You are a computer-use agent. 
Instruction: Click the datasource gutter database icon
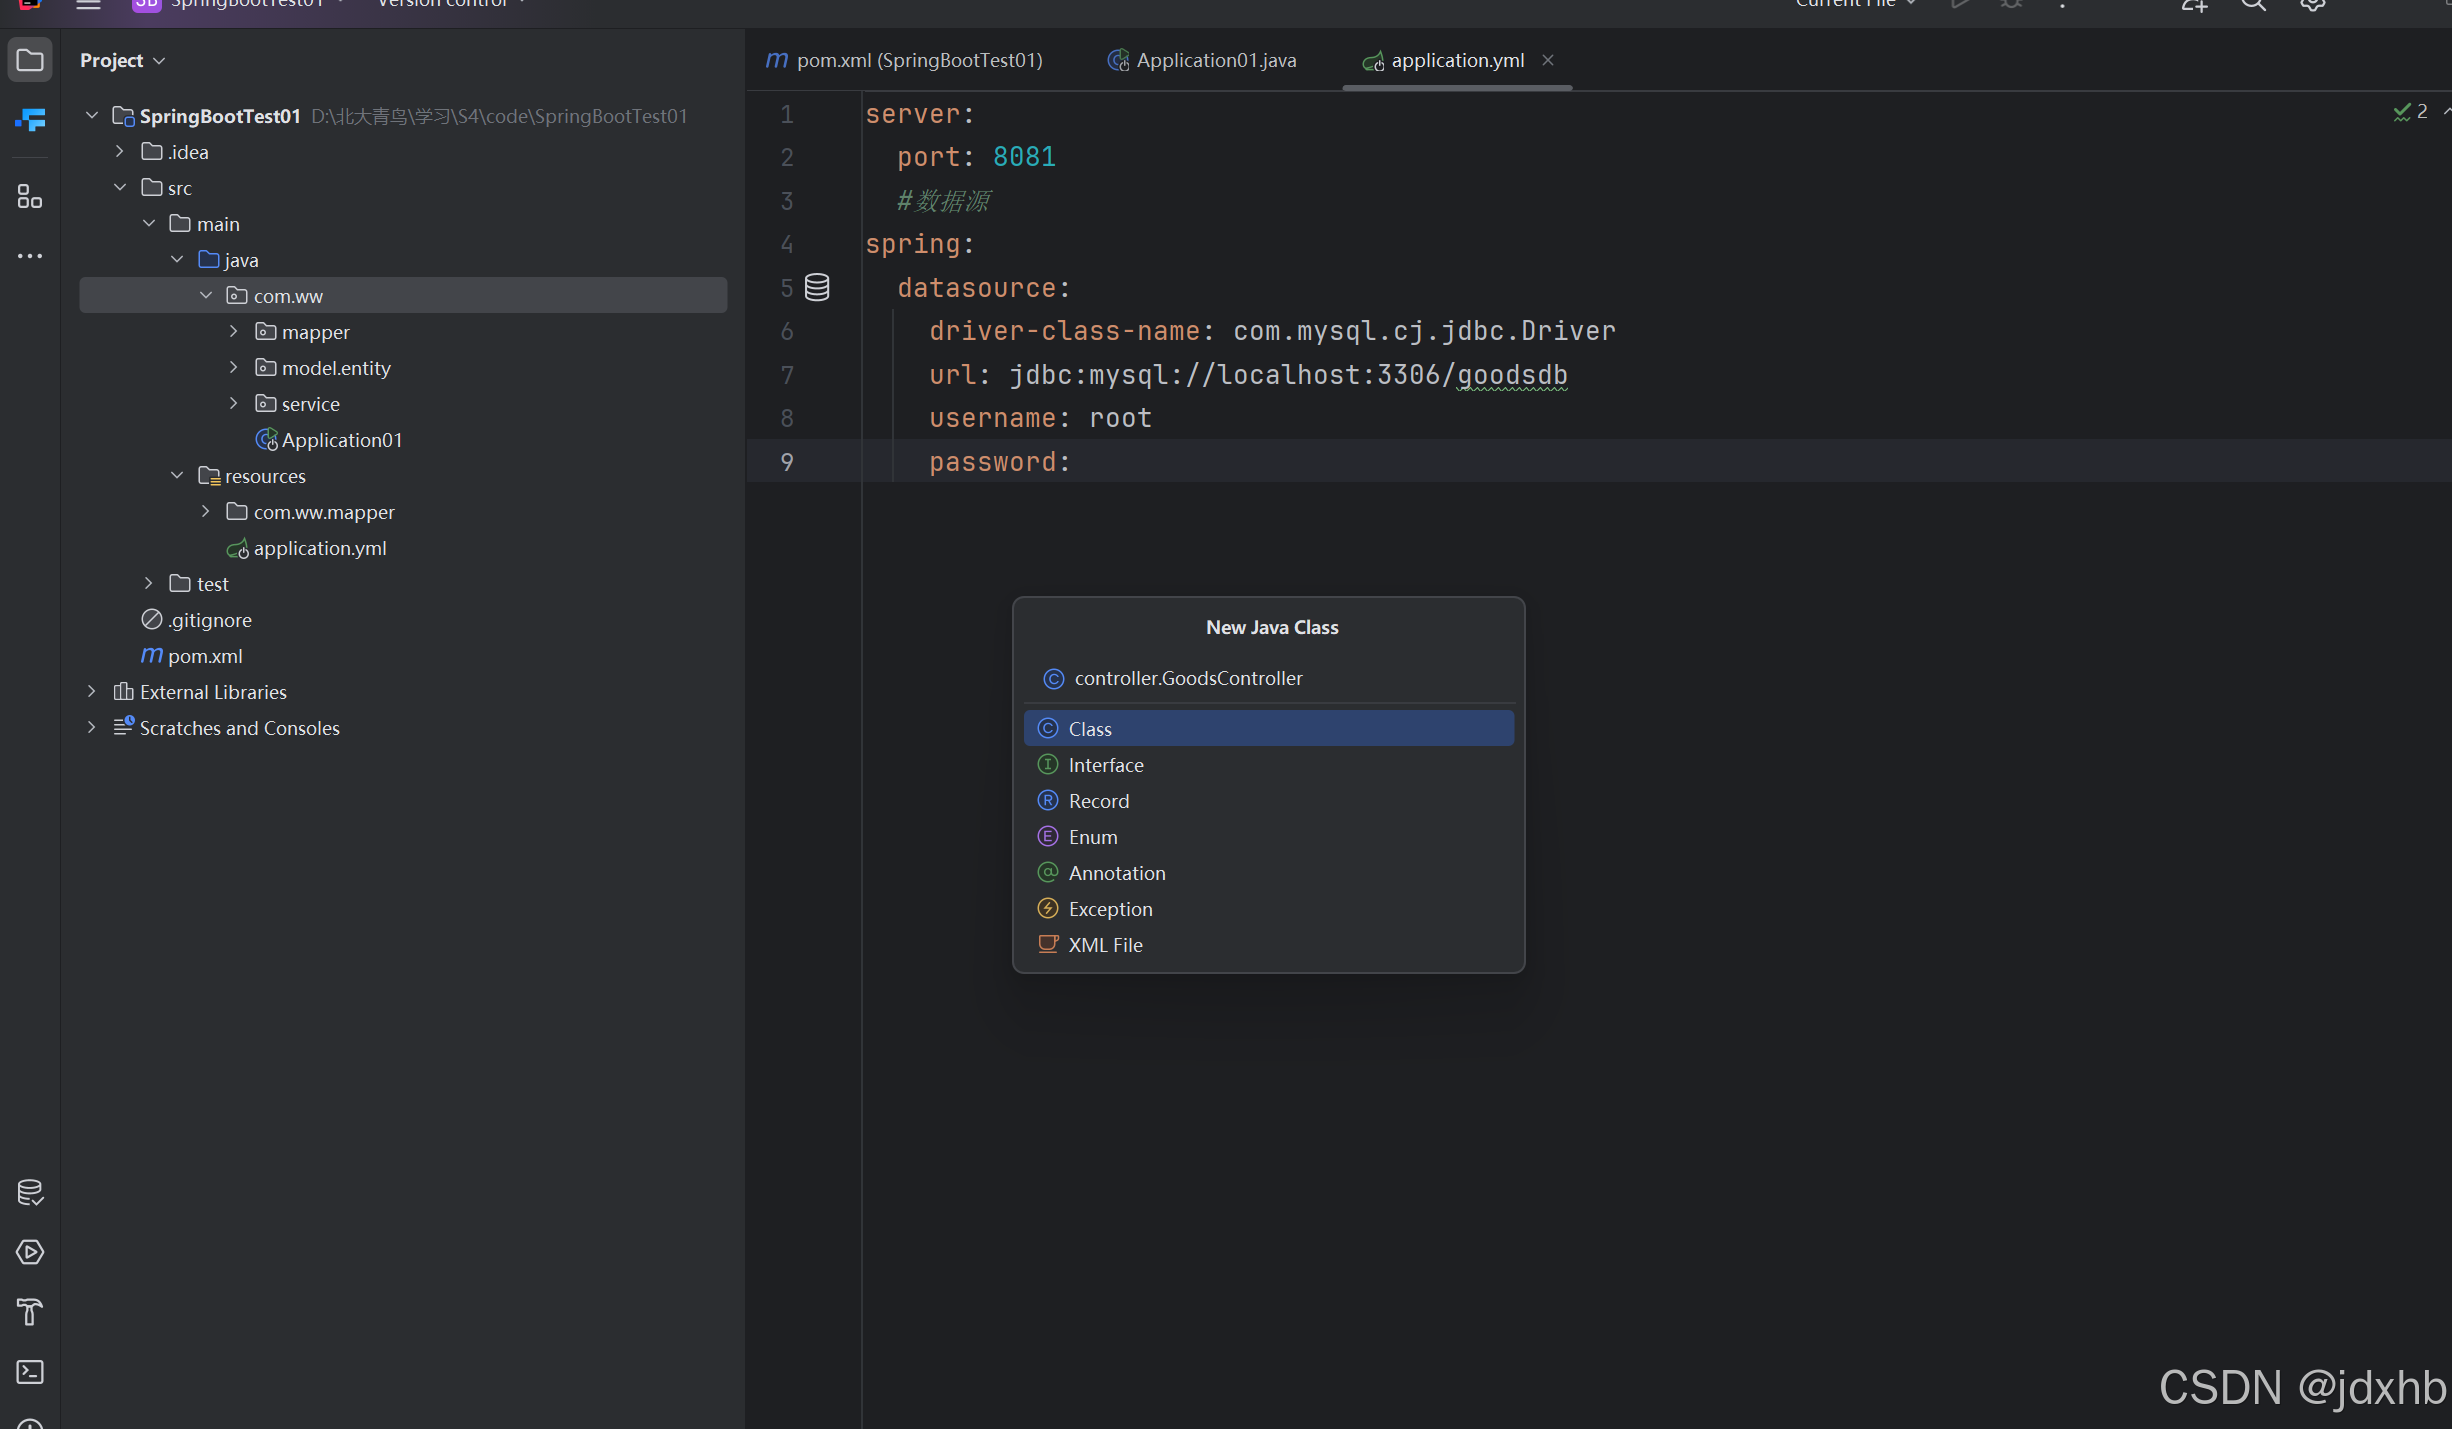[x=817, y=288]
